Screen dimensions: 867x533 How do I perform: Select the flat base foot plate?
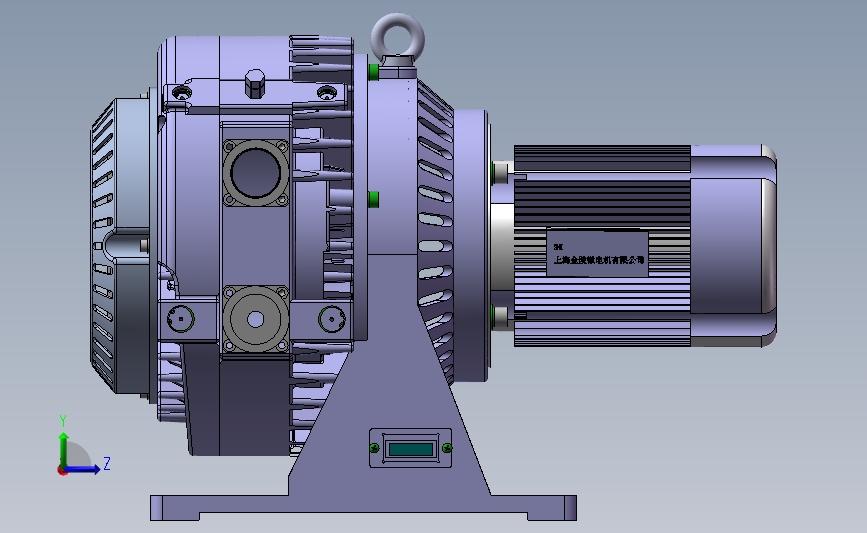click(363, 508)
